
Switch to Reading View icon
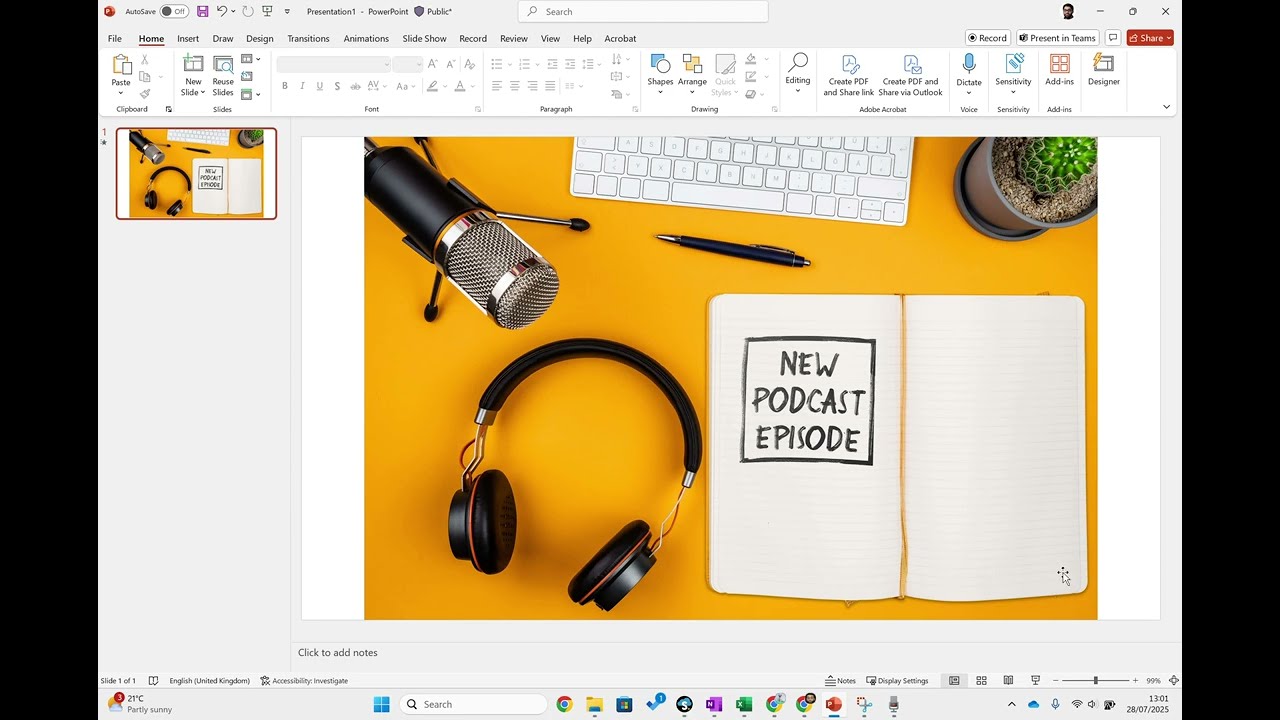(1008, 681)
